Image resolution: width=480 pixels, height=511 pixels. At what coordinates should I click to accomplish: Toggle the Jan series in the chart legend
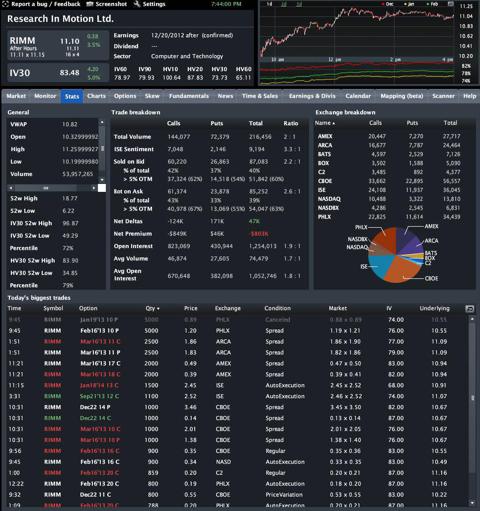coord(409,4)
